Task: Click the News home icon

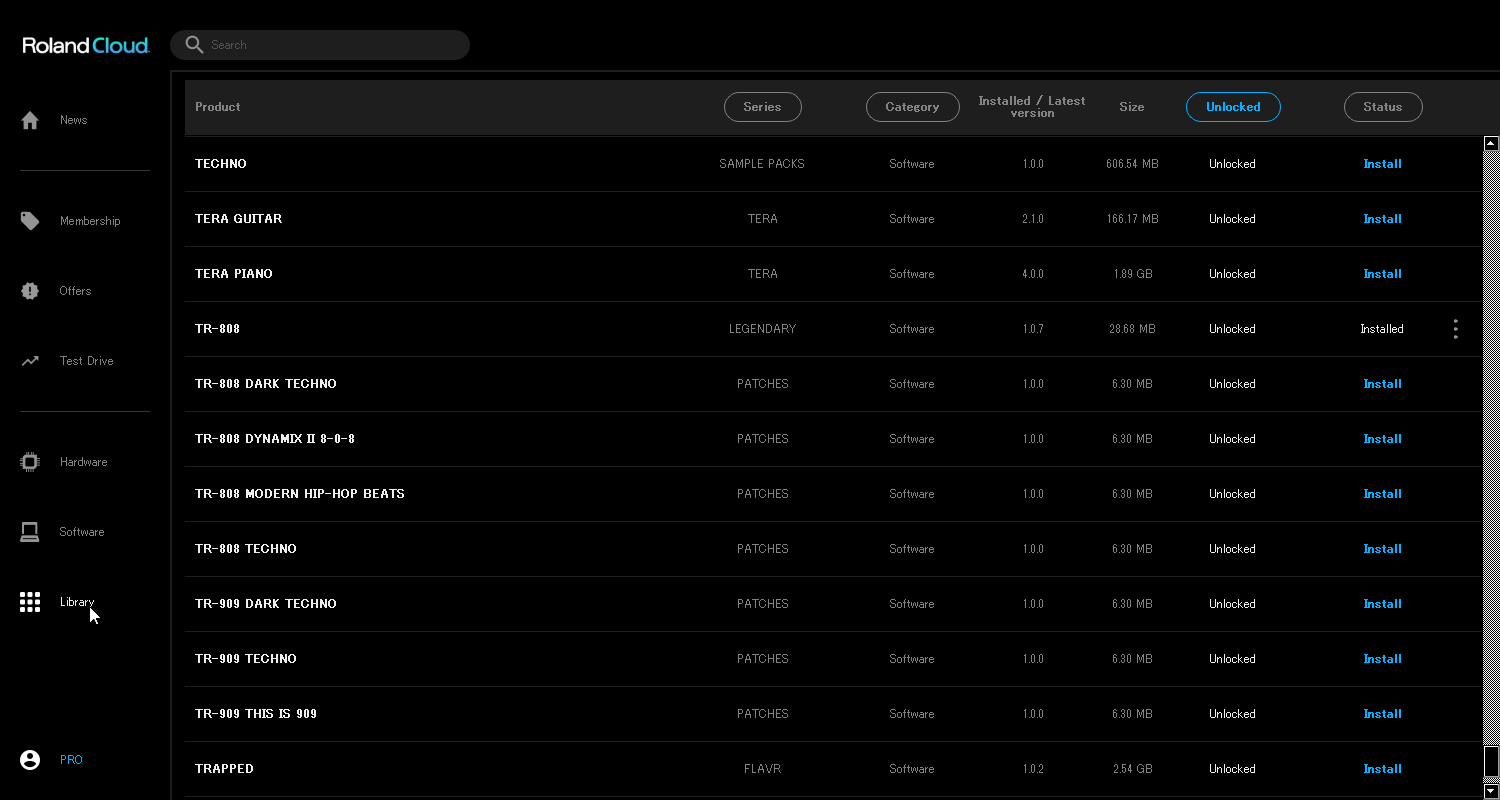Action: [30, 120]
